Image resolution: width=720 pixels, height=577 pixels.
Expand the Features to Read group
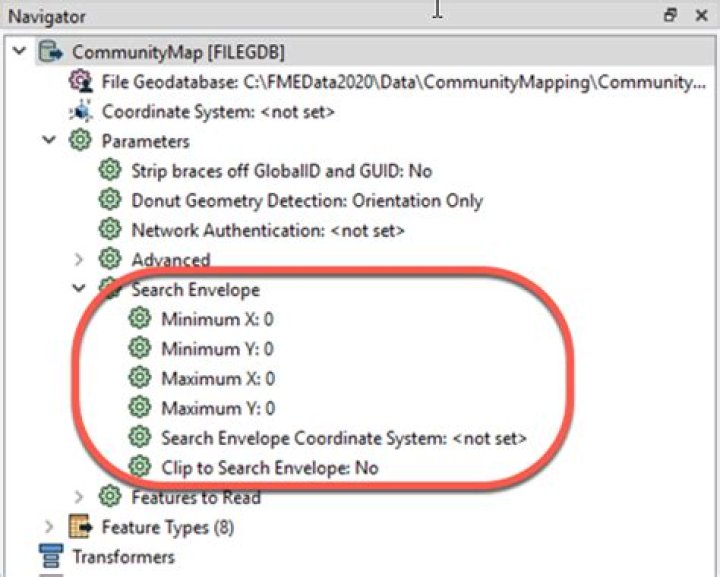(79, 497)
